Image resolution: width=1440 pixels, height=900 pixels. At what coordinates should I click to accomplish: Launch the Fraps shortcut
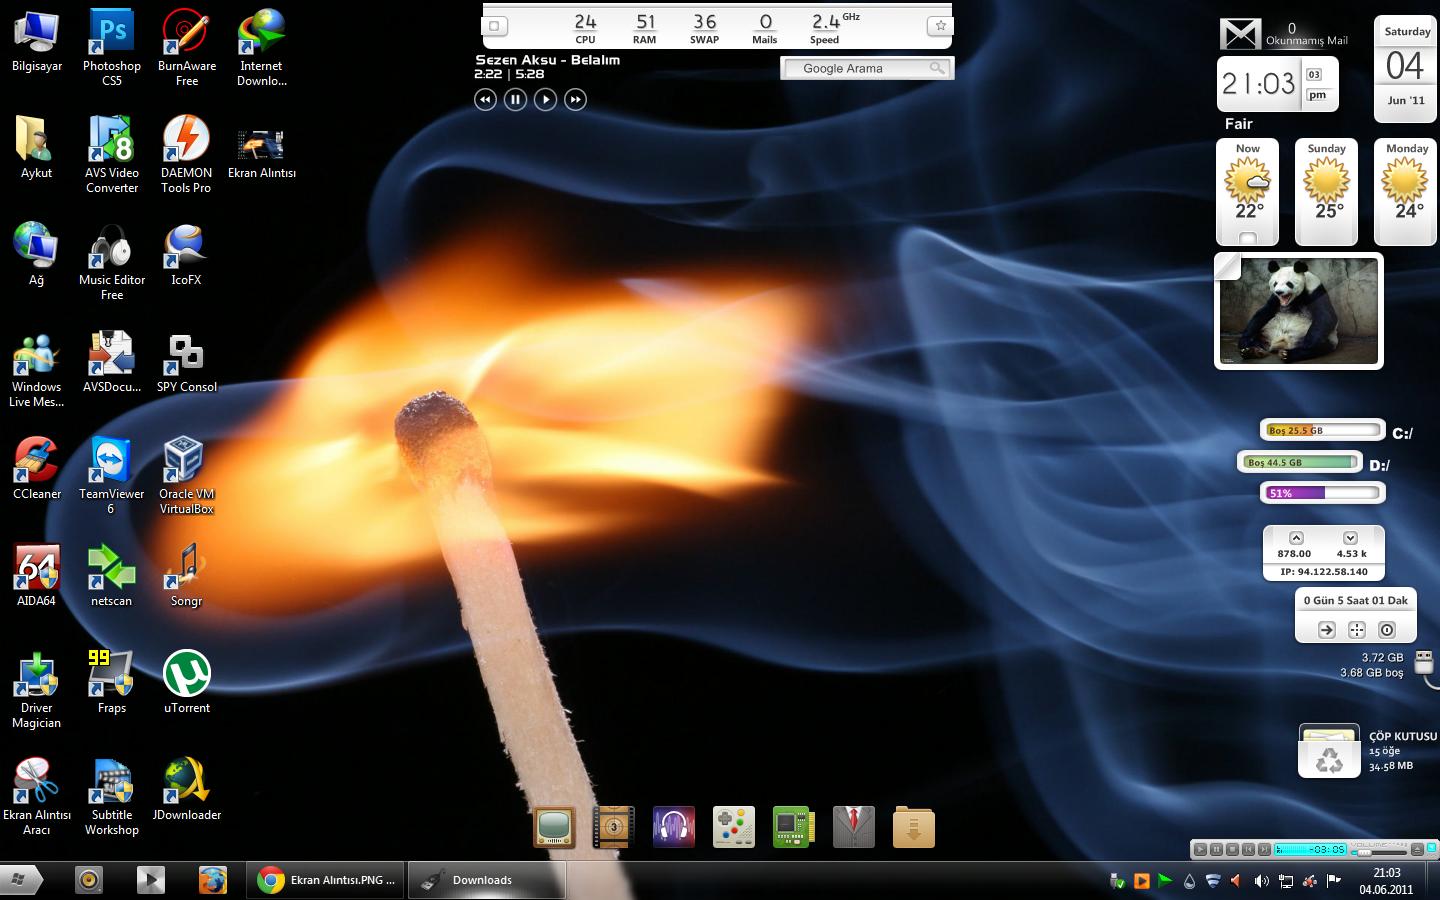click(112, 682)
